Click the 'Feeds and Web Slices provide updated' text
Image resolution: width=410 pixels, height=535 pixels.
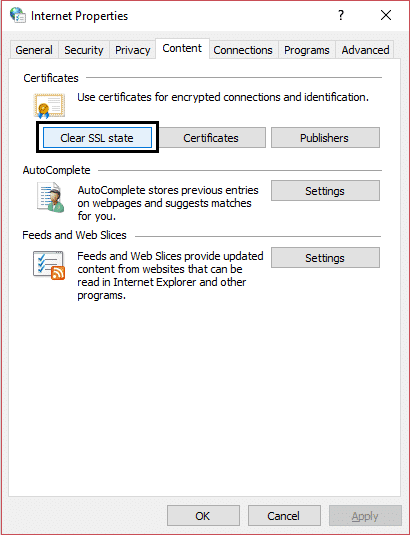tap(170, 275)
